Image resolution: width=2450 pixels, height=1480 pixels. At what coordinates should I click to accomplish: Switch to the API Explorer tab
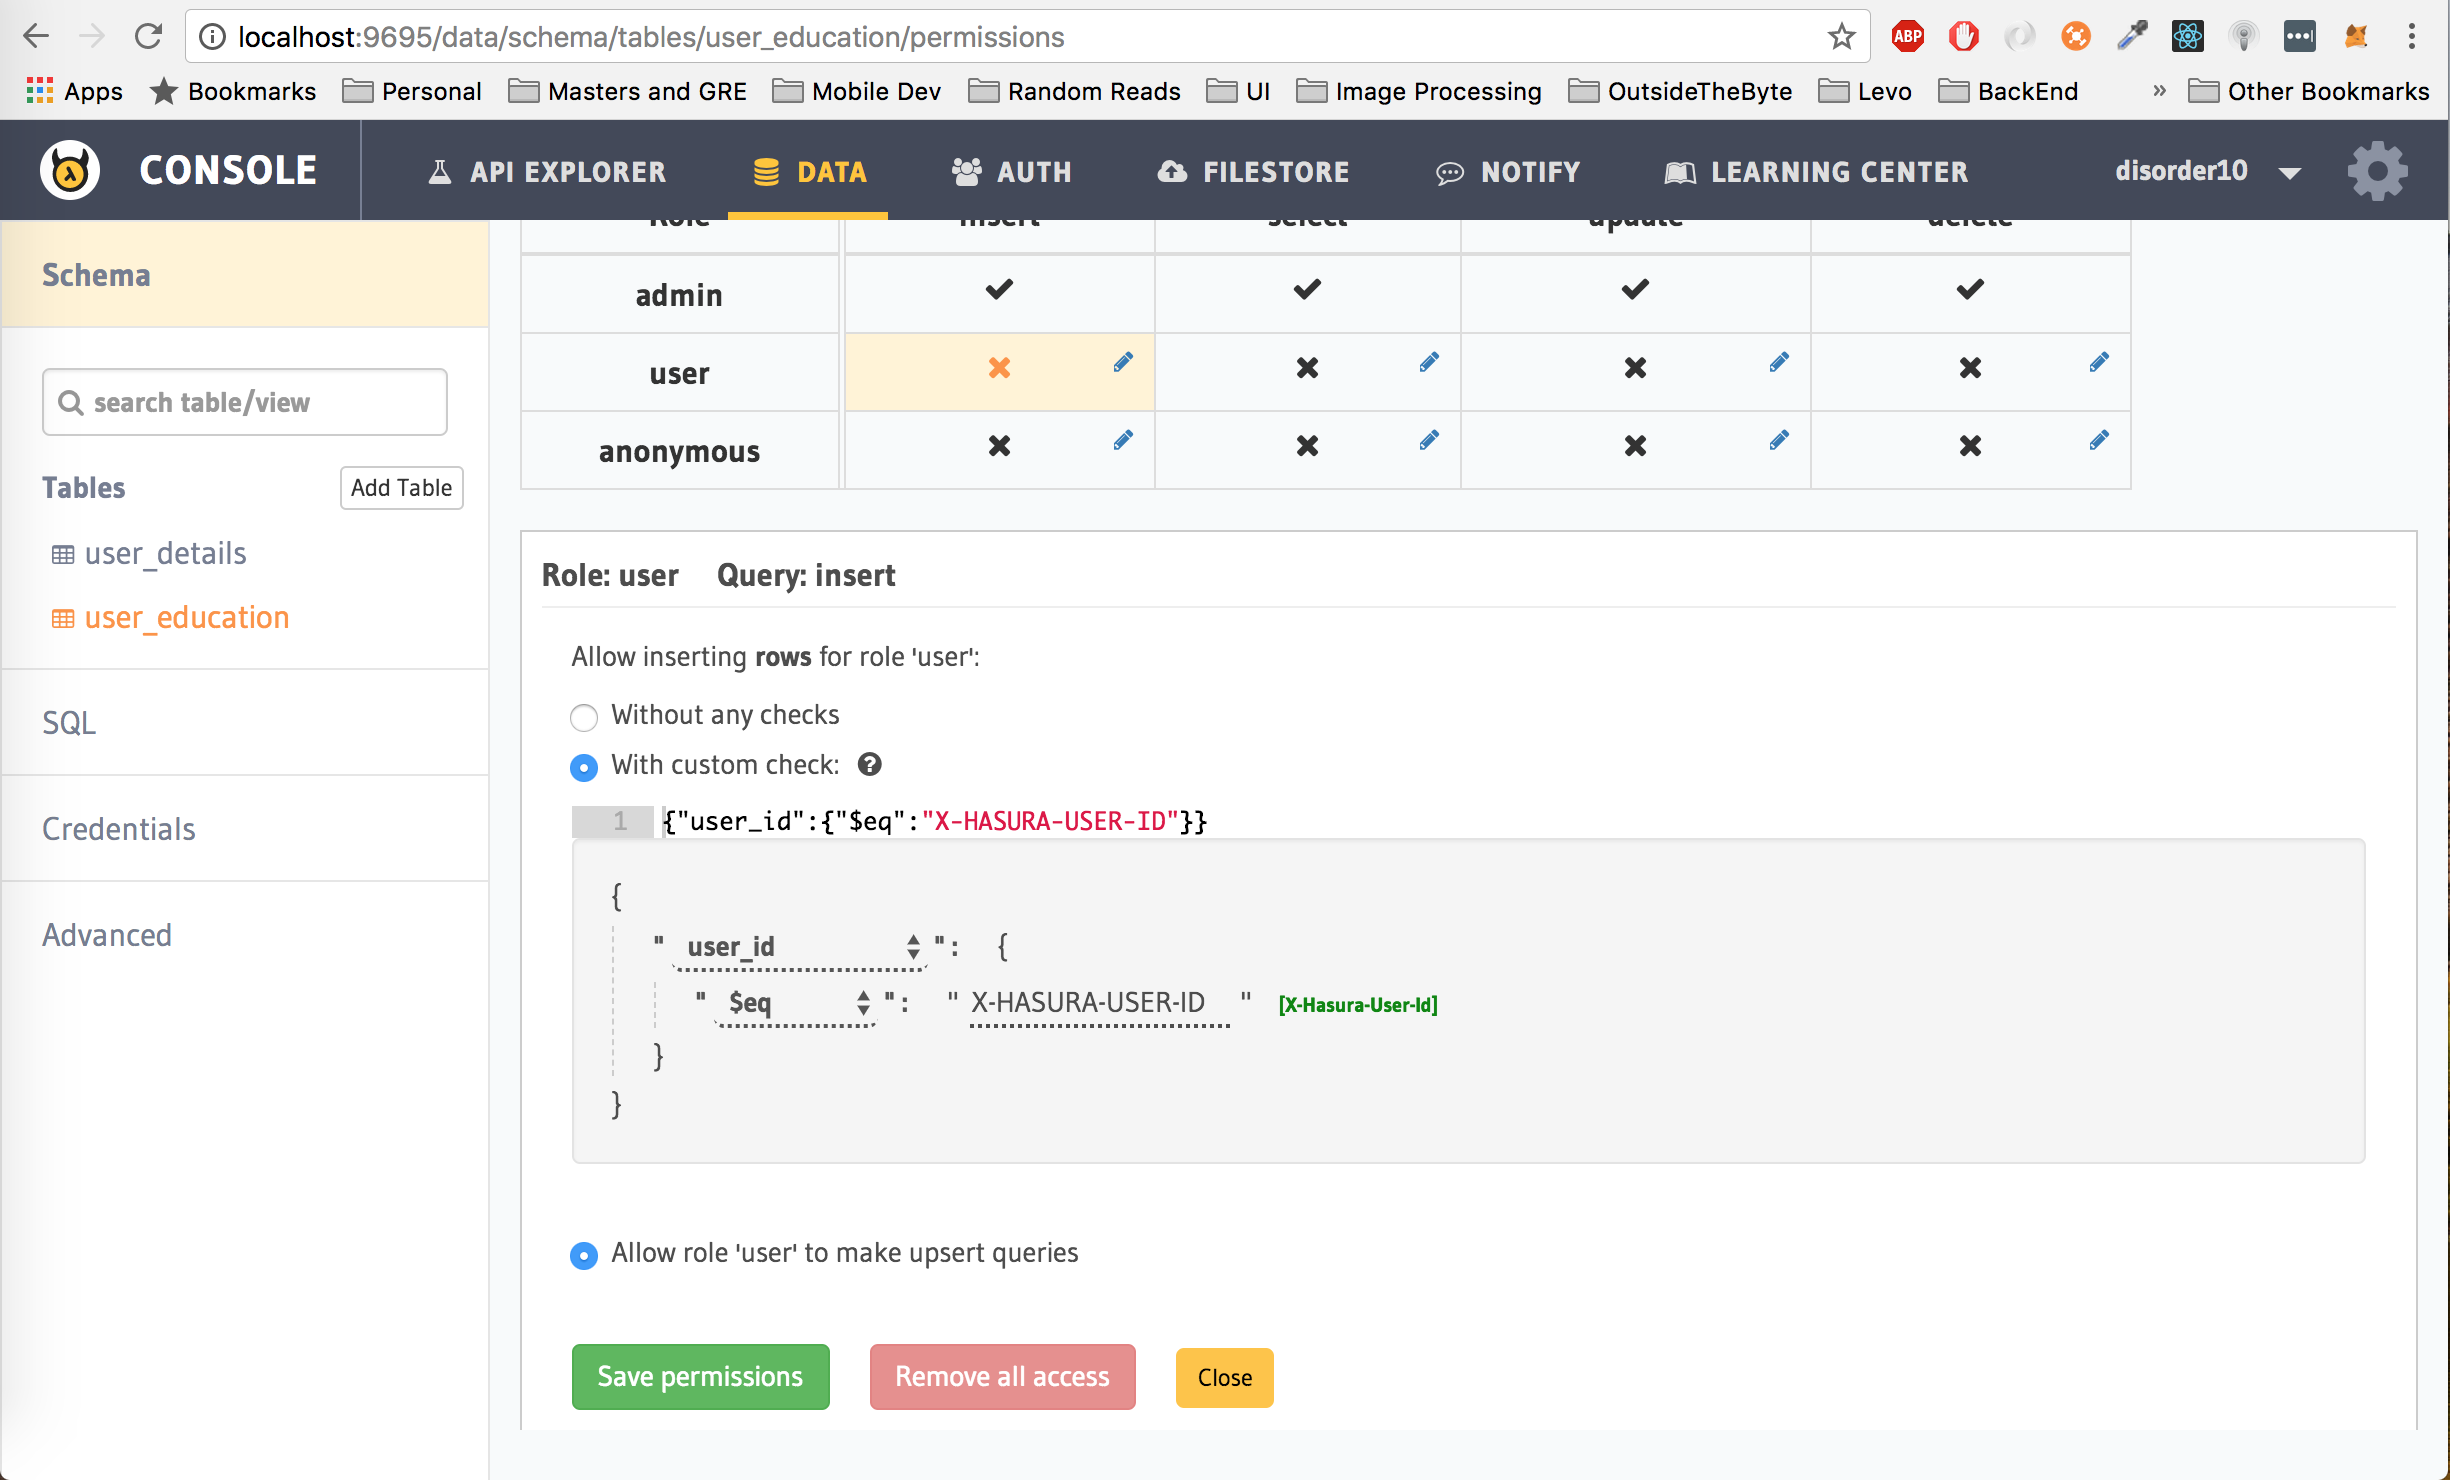tap(547, 171)
